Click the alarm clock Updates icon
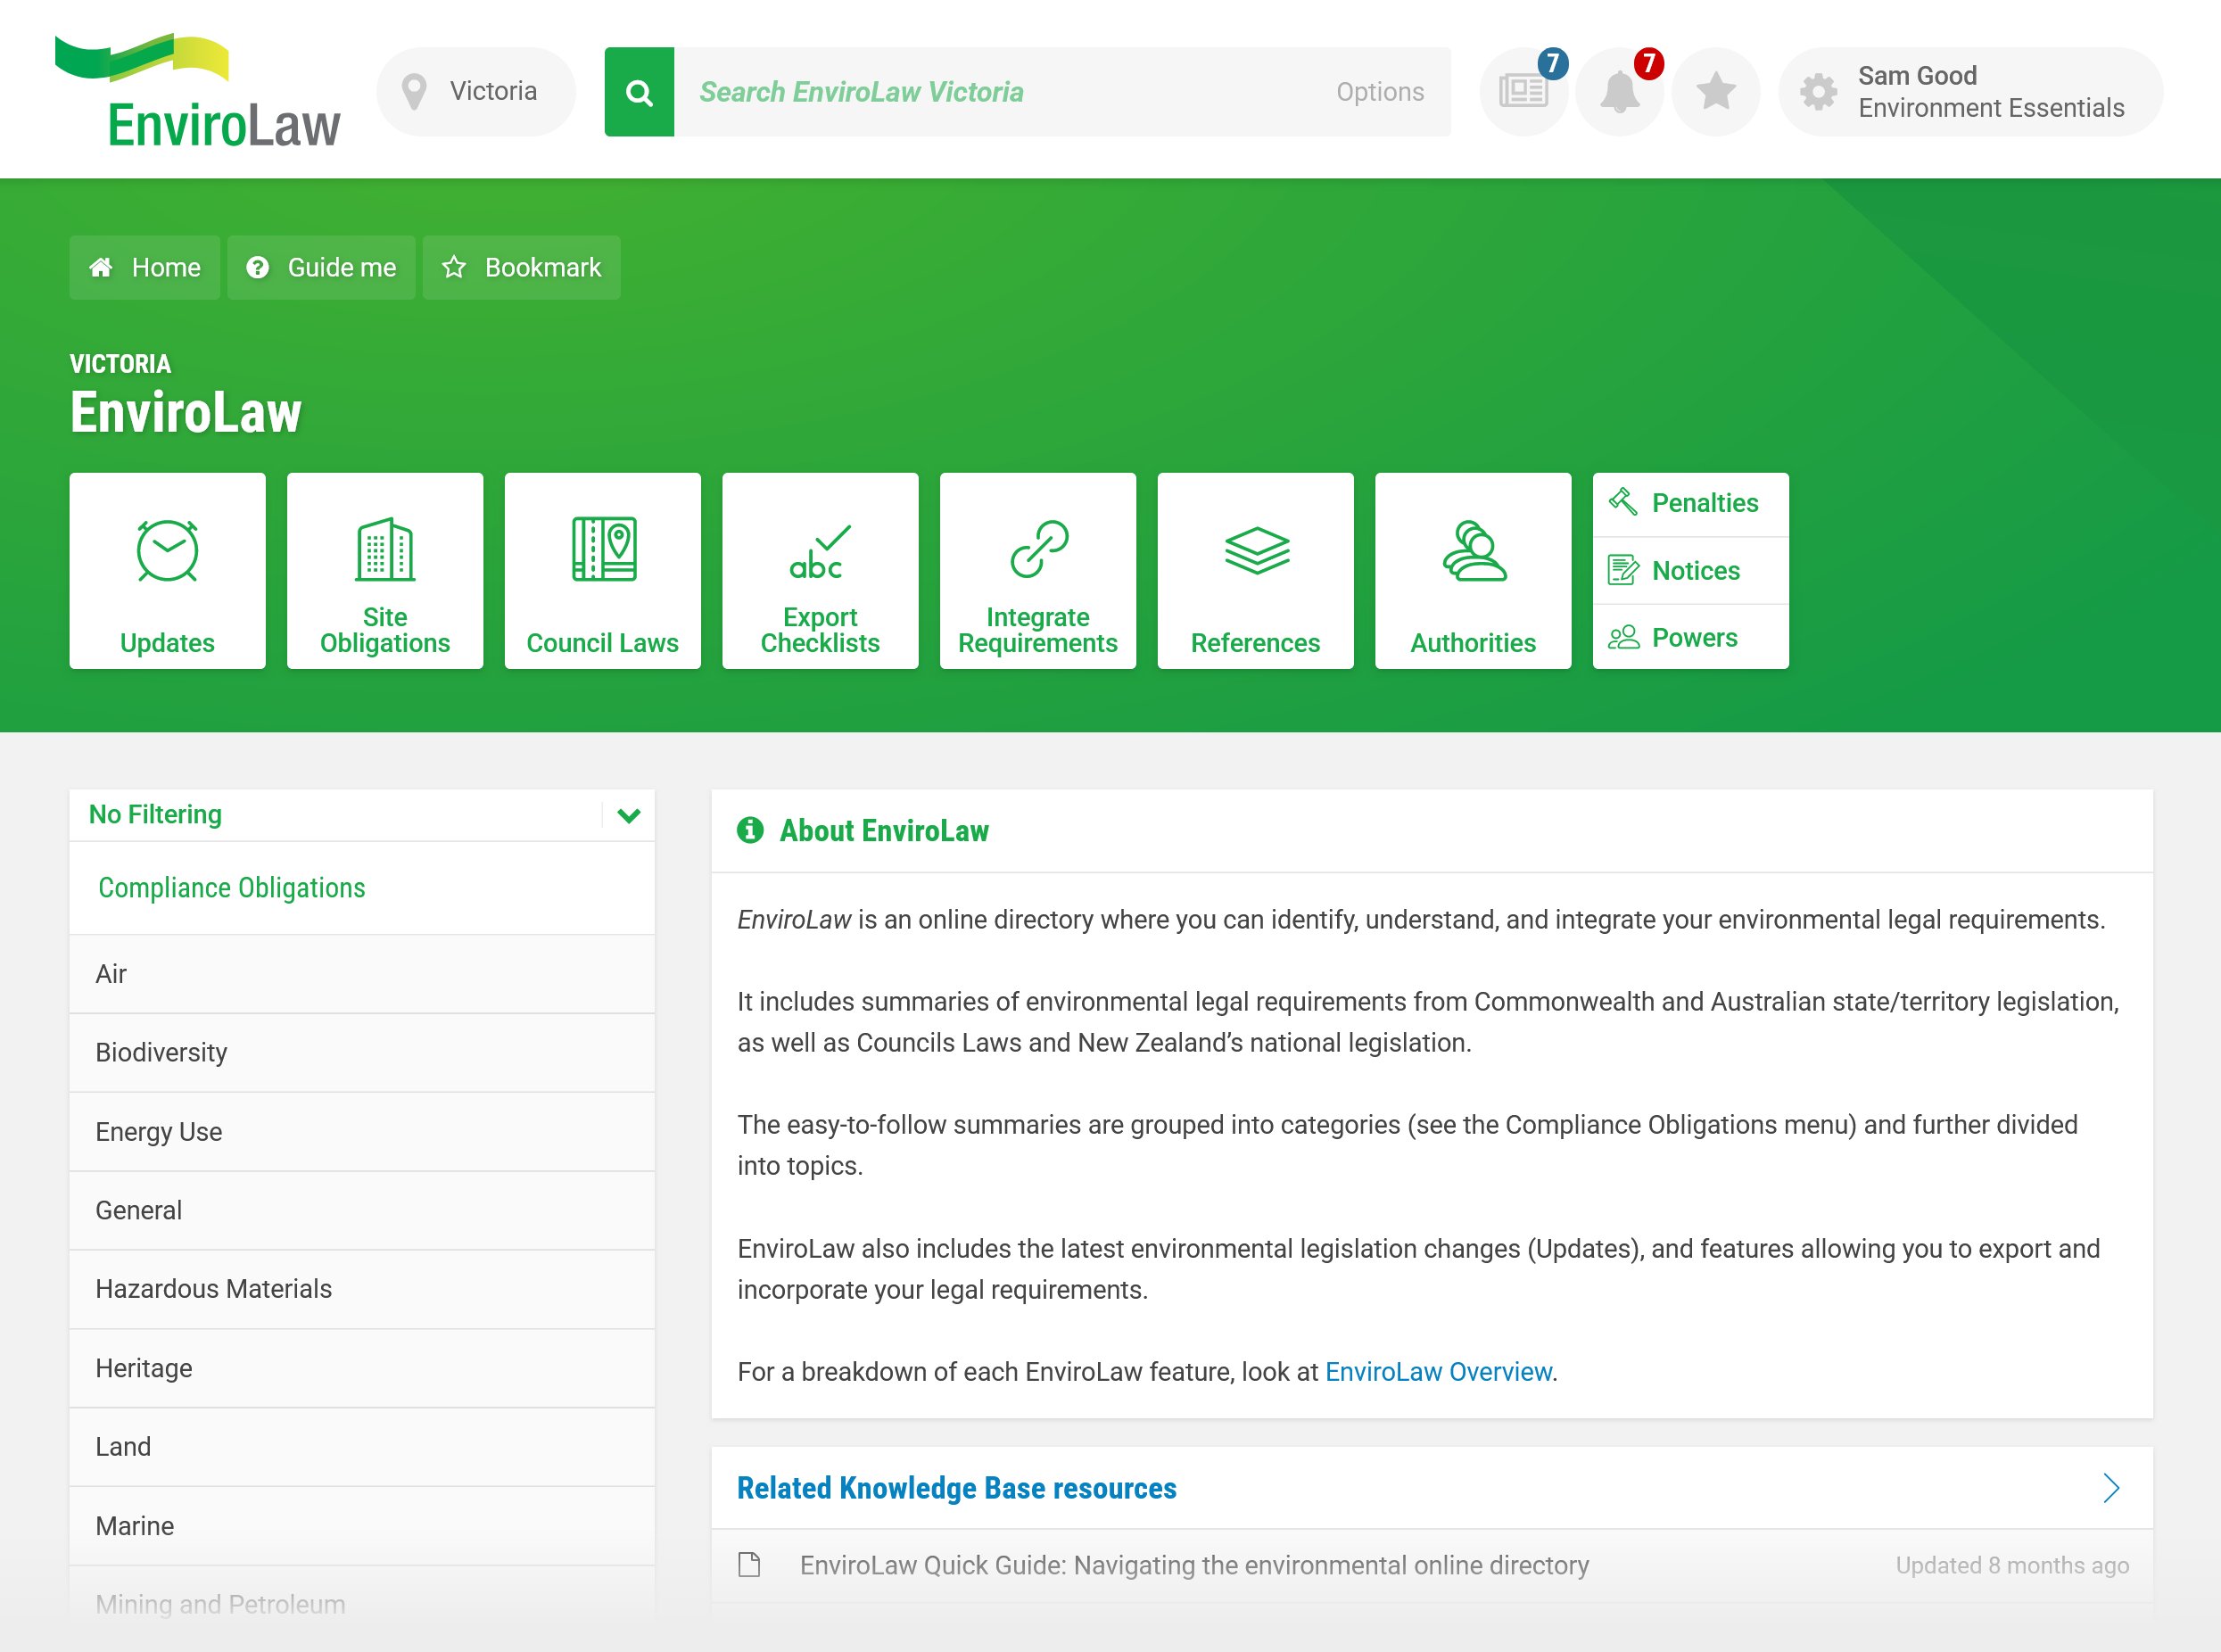Image resolution: width=2221 pixels, height=1652 pixels. click(x=167, y=550)
